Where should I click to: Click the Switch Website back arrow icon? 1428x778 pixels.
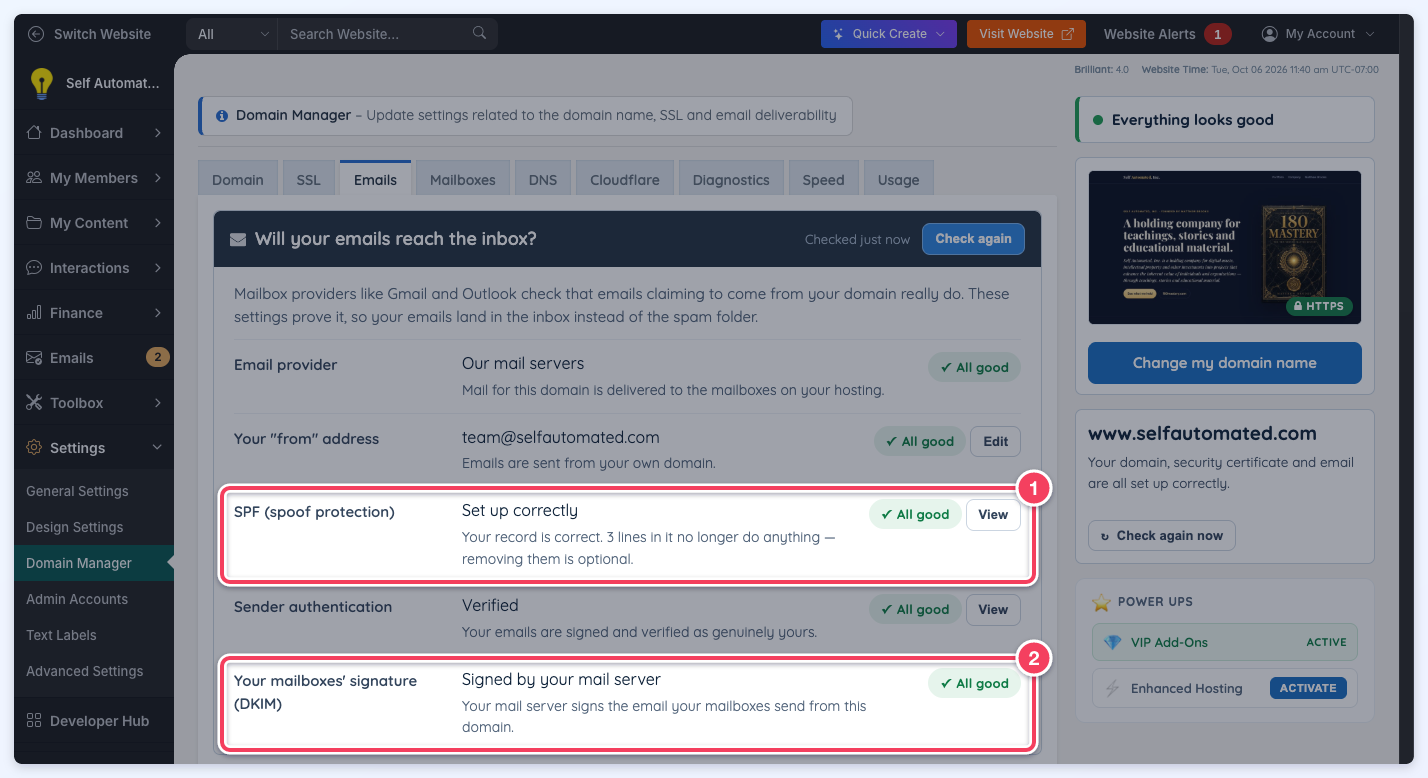pyautogui.click(x=36, y=34)
